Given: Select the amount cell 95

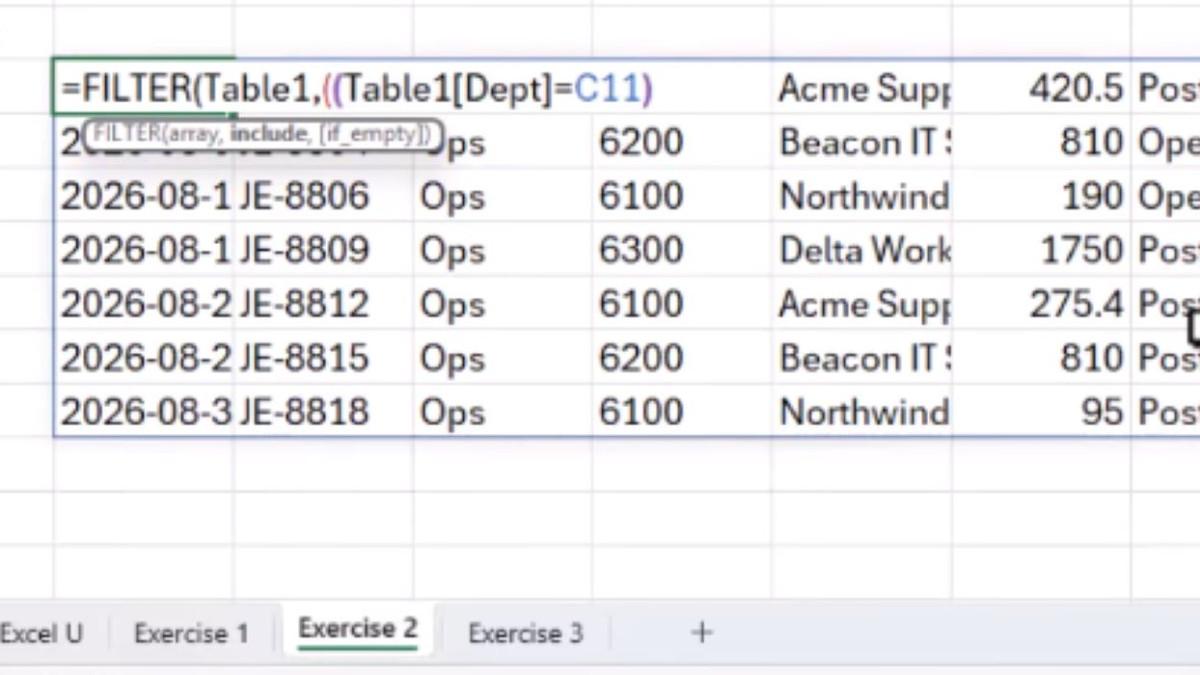Looking at the screenshot, I should (x=1042, y=412).
